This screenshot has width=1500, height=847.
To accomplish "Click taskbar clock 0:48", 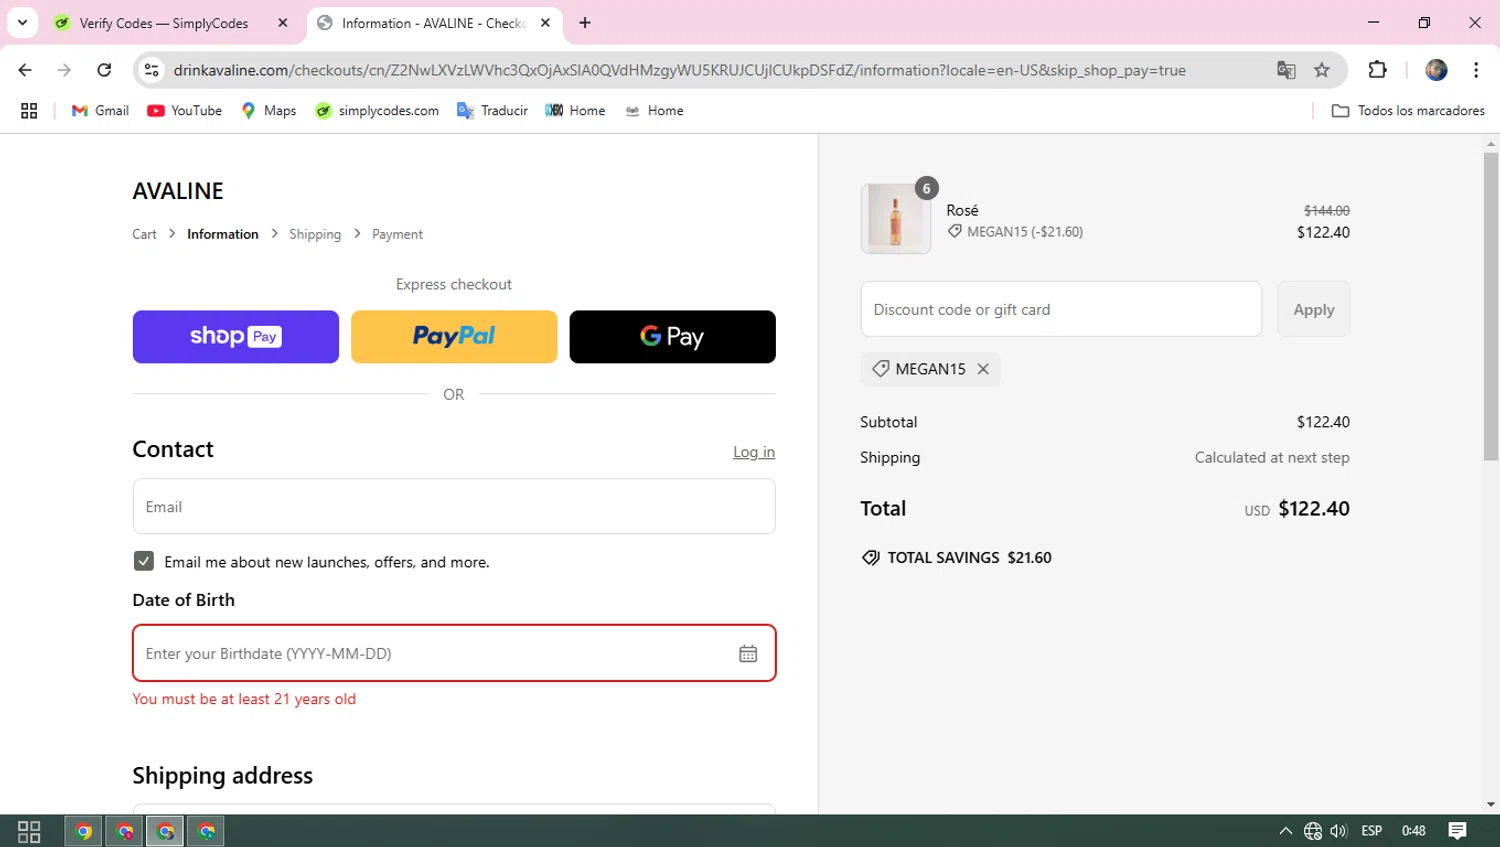I will point(1413,831).
